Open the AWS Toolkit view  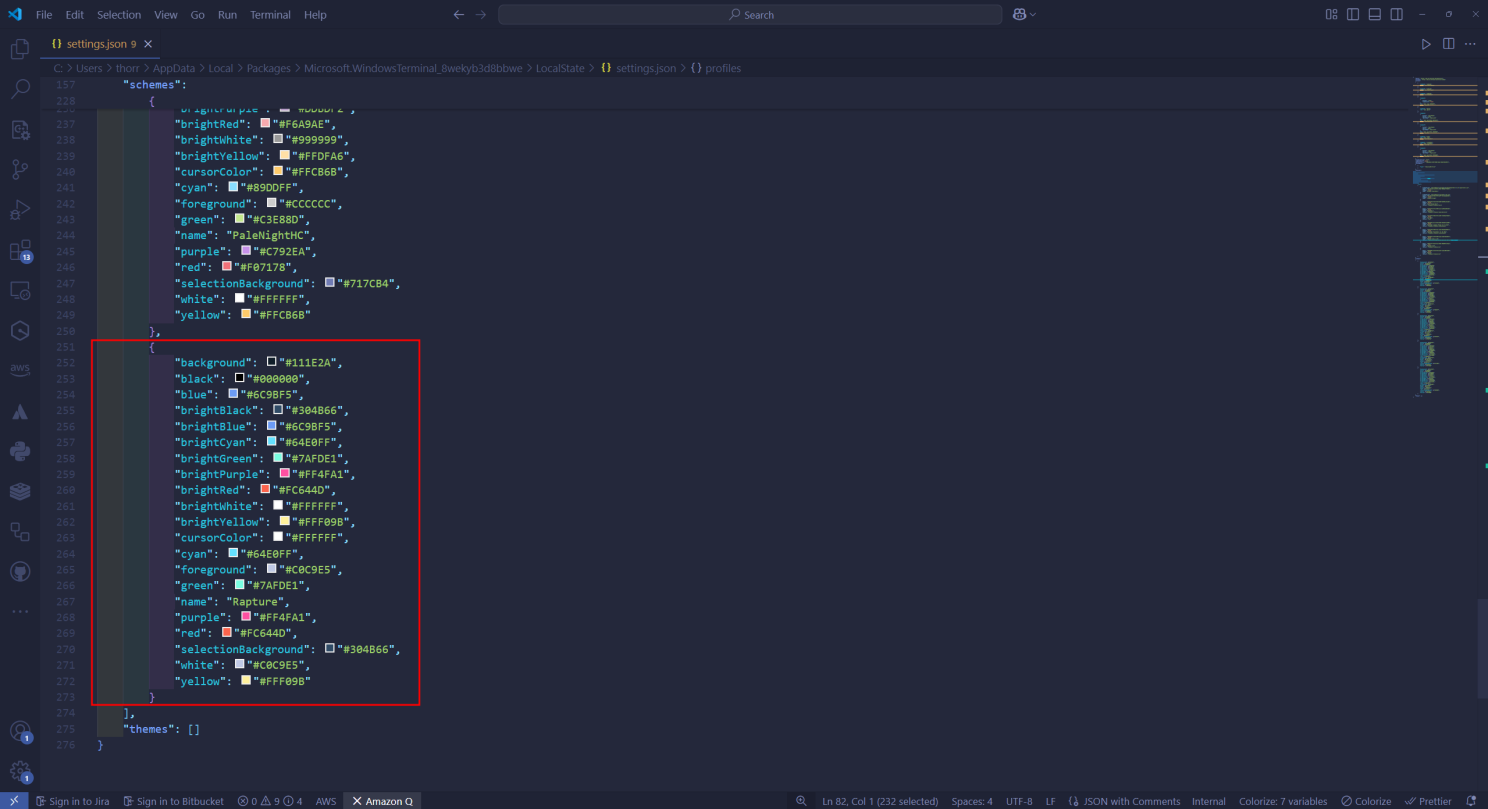20,370
